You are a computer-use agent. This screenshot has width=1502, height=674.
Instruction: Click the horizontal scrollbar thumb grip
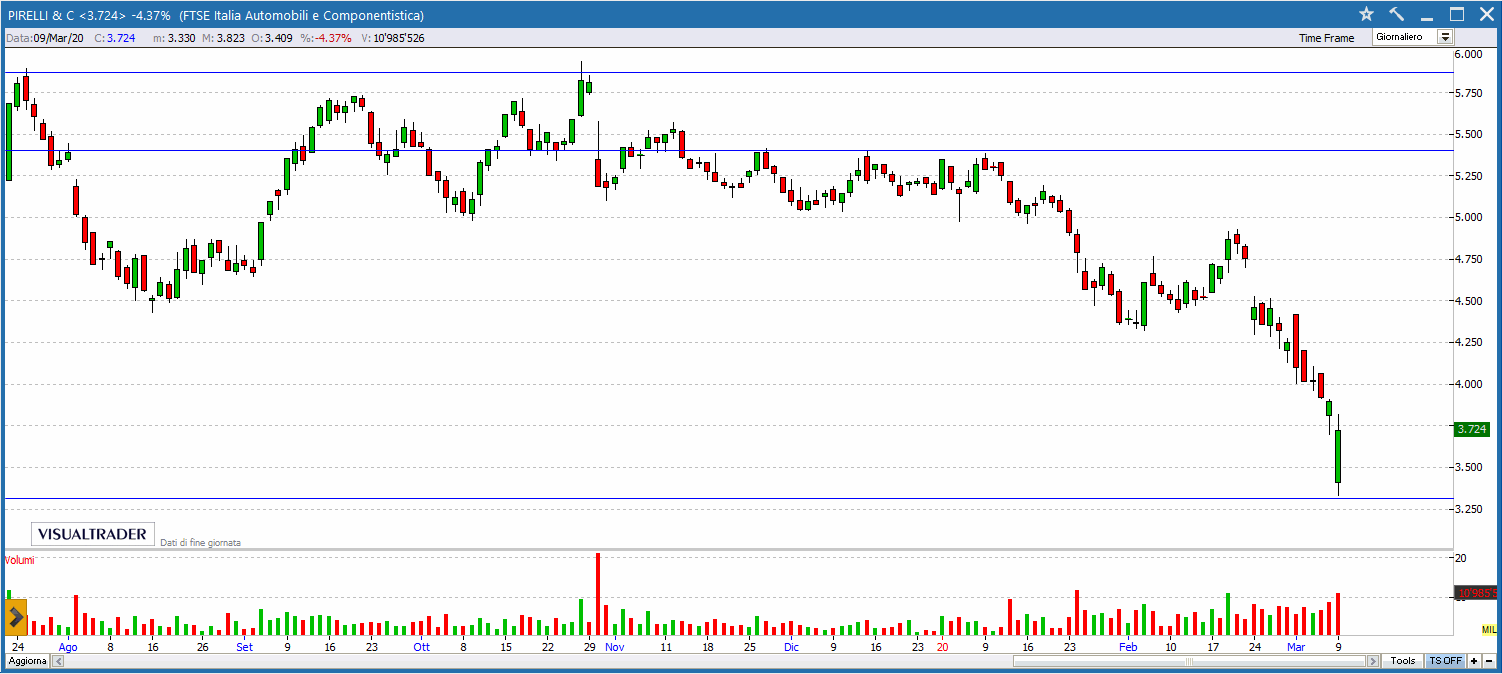tap(1190, 661)
